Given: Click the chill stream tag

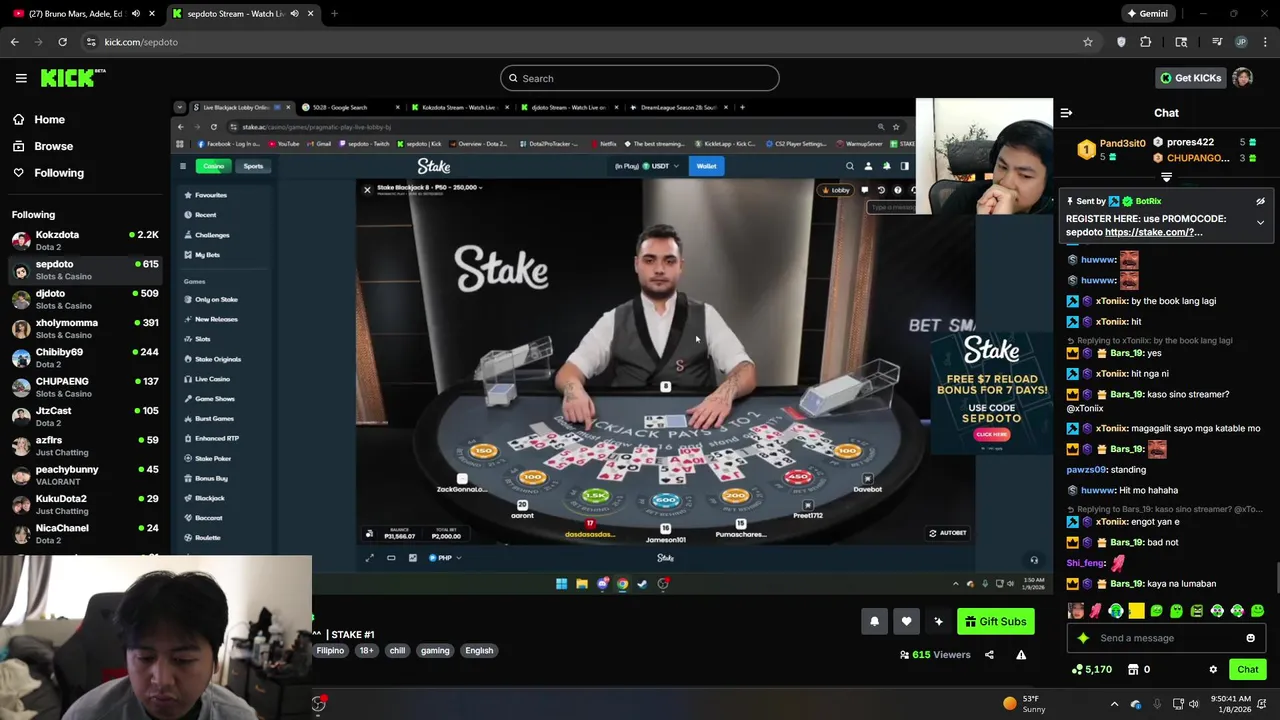Looking at the screenshot, I should tap(397, 650).
